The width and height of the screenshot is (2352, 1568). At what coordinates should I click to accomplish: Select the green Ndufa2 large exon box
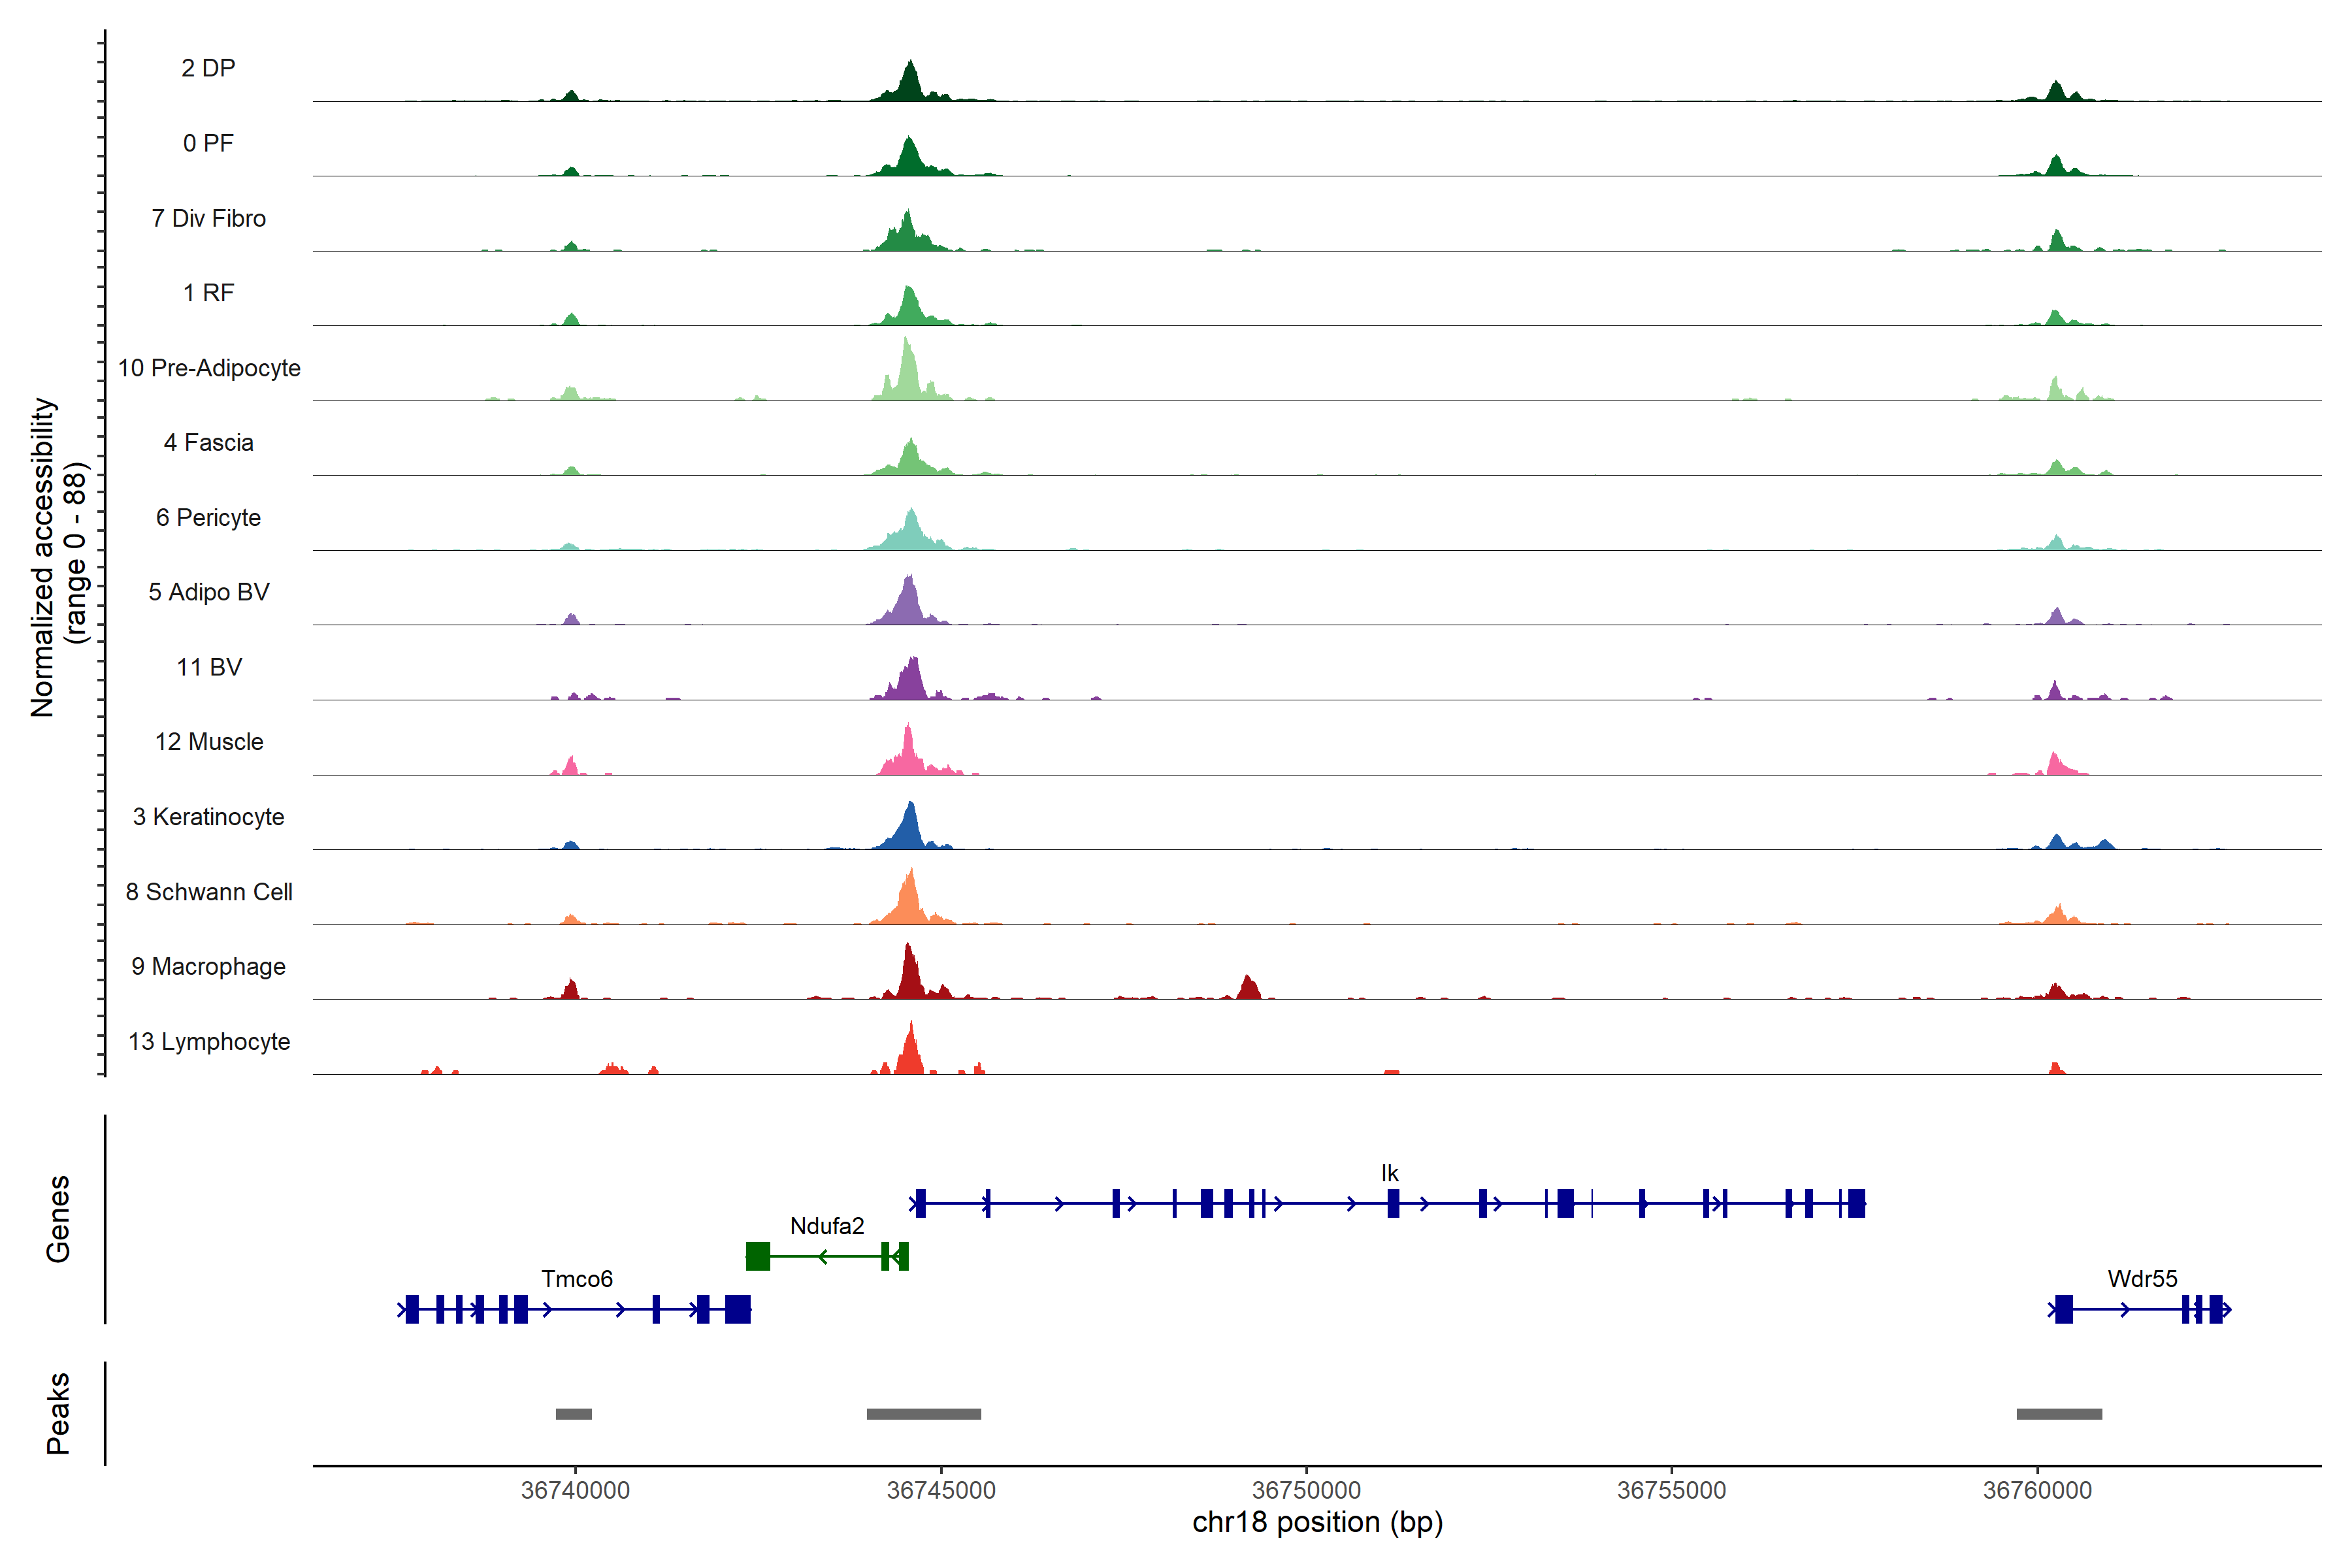point(758,1256)
